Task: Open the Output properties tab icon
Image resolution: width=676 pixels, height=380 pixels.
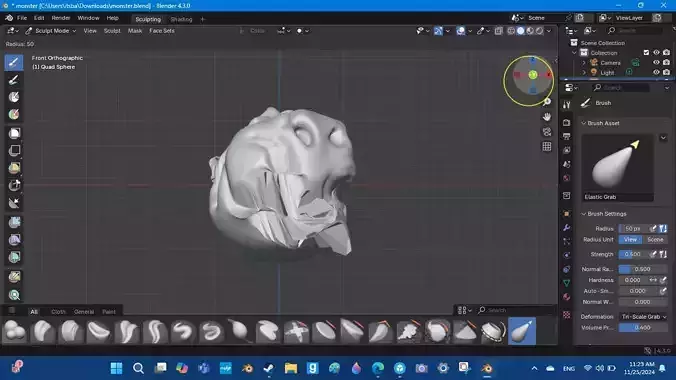Action: click(566, 136)
